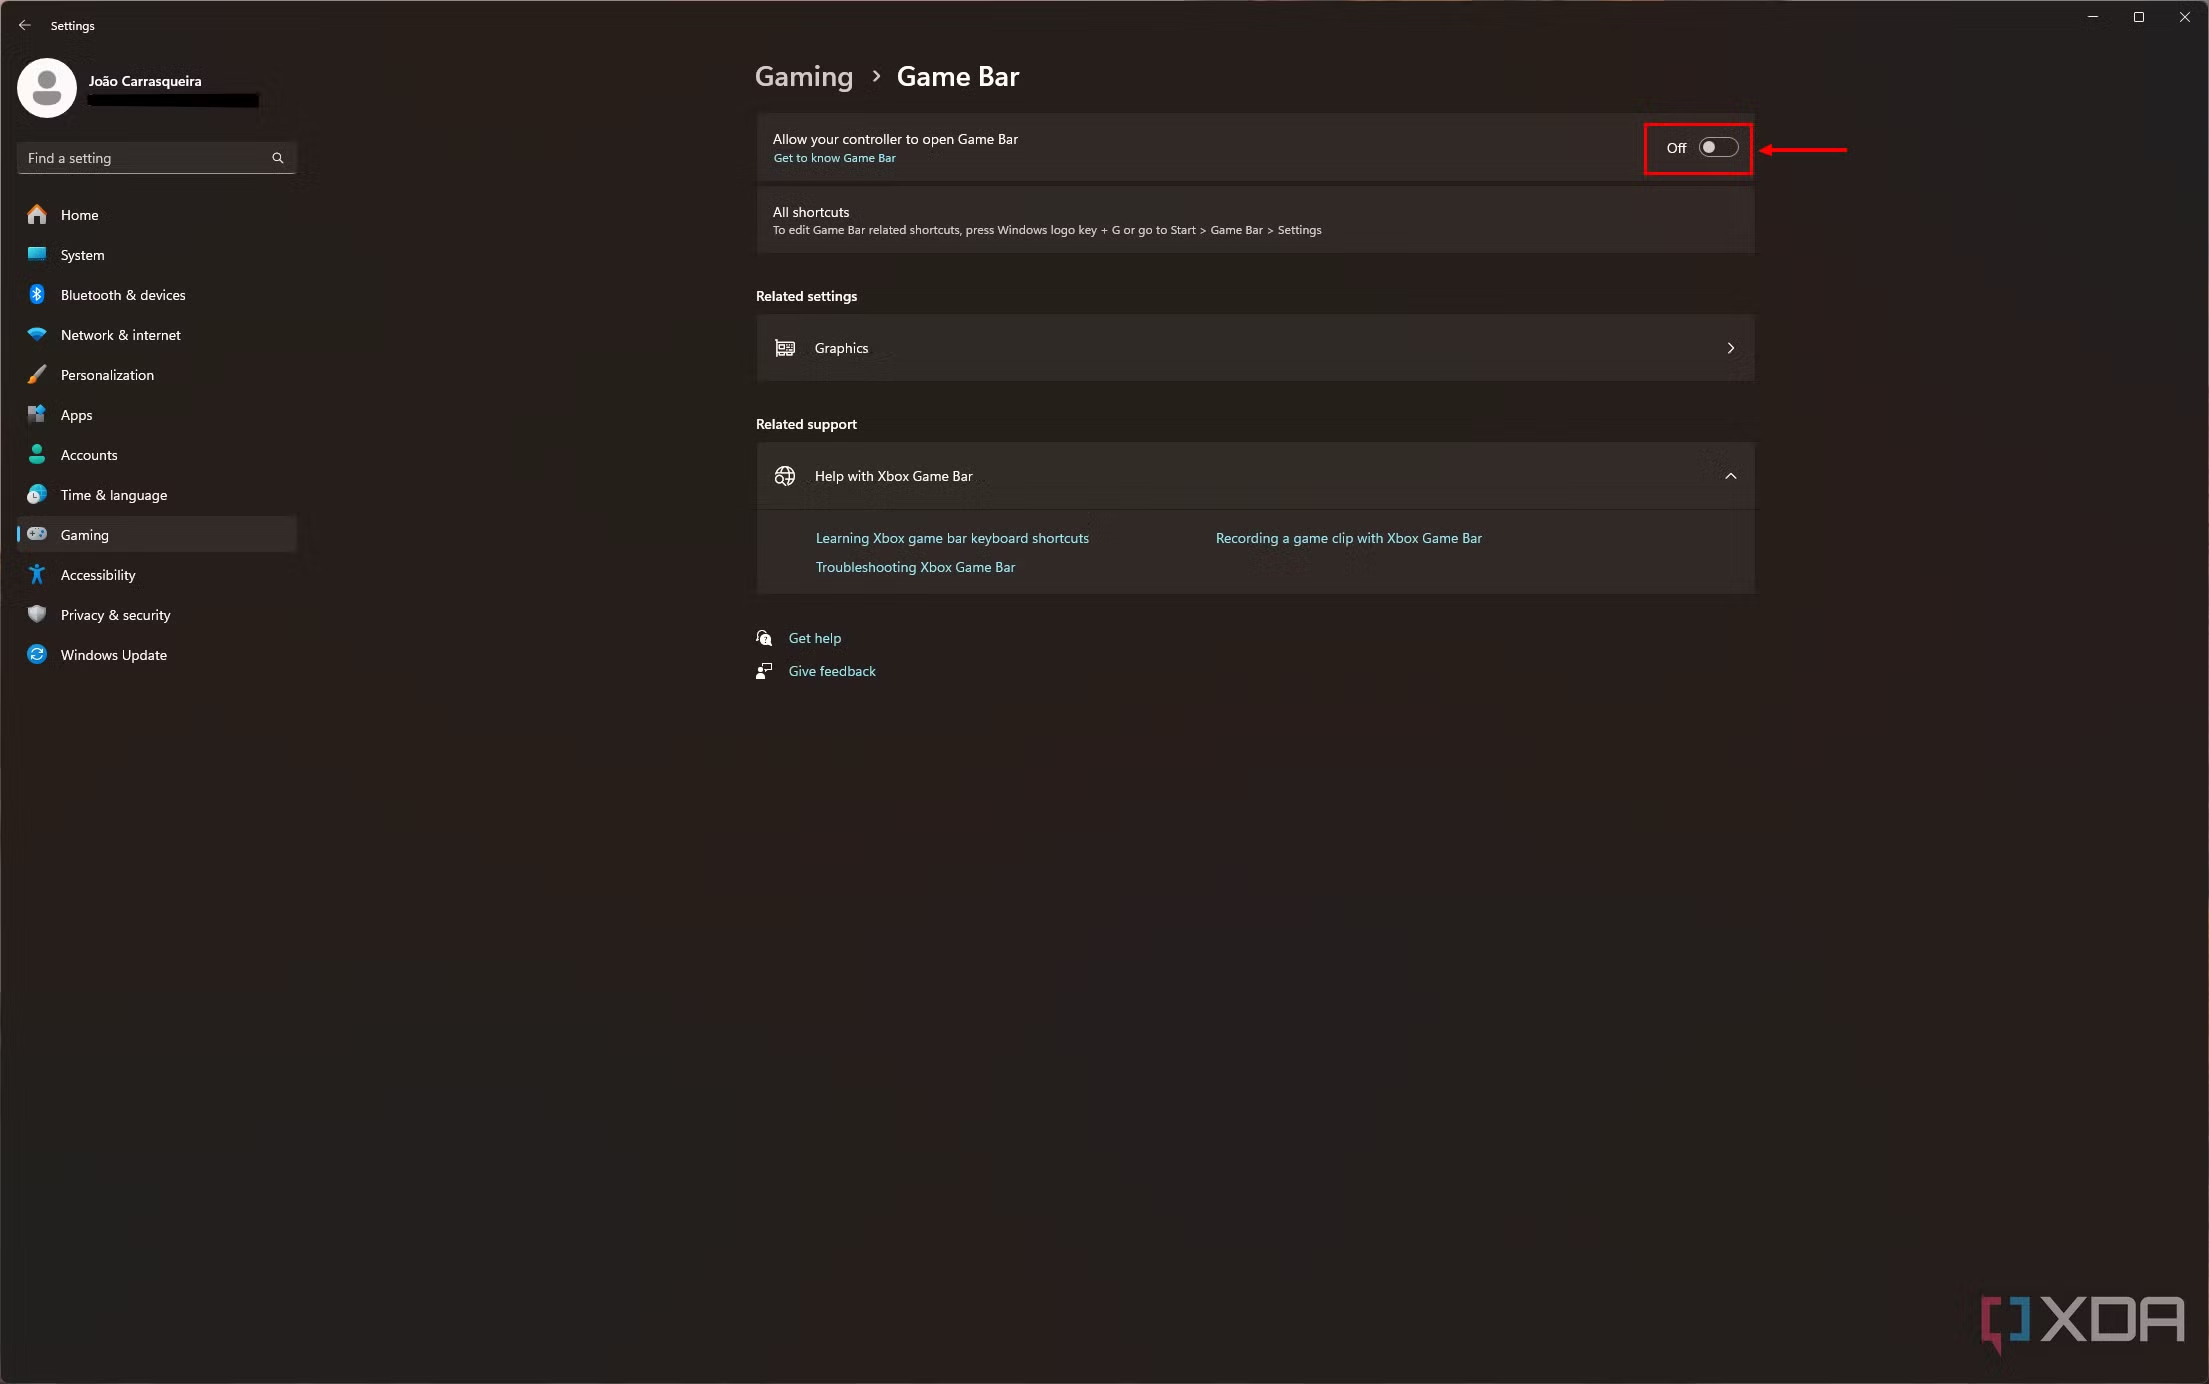Go back using the arrow icon

25,25
